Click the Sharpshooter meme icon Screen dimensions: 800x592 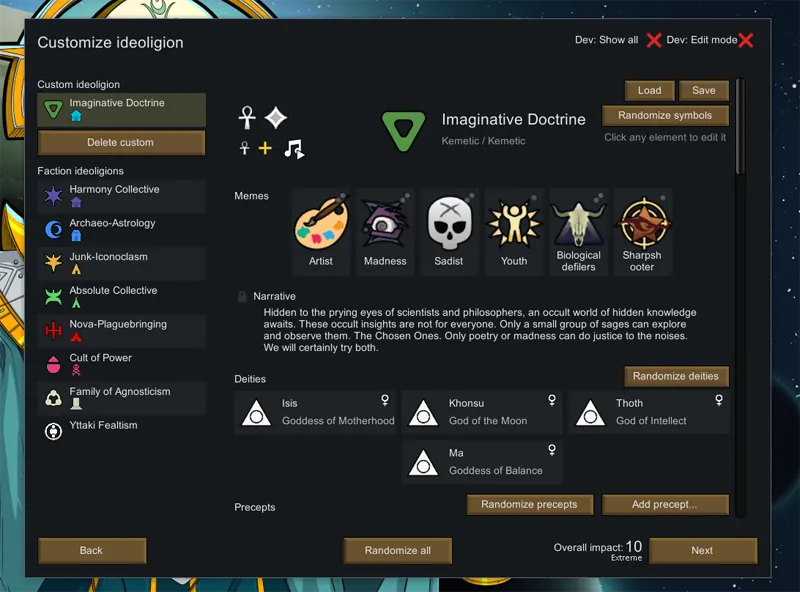pyautogui.click(x=642, y=225)
